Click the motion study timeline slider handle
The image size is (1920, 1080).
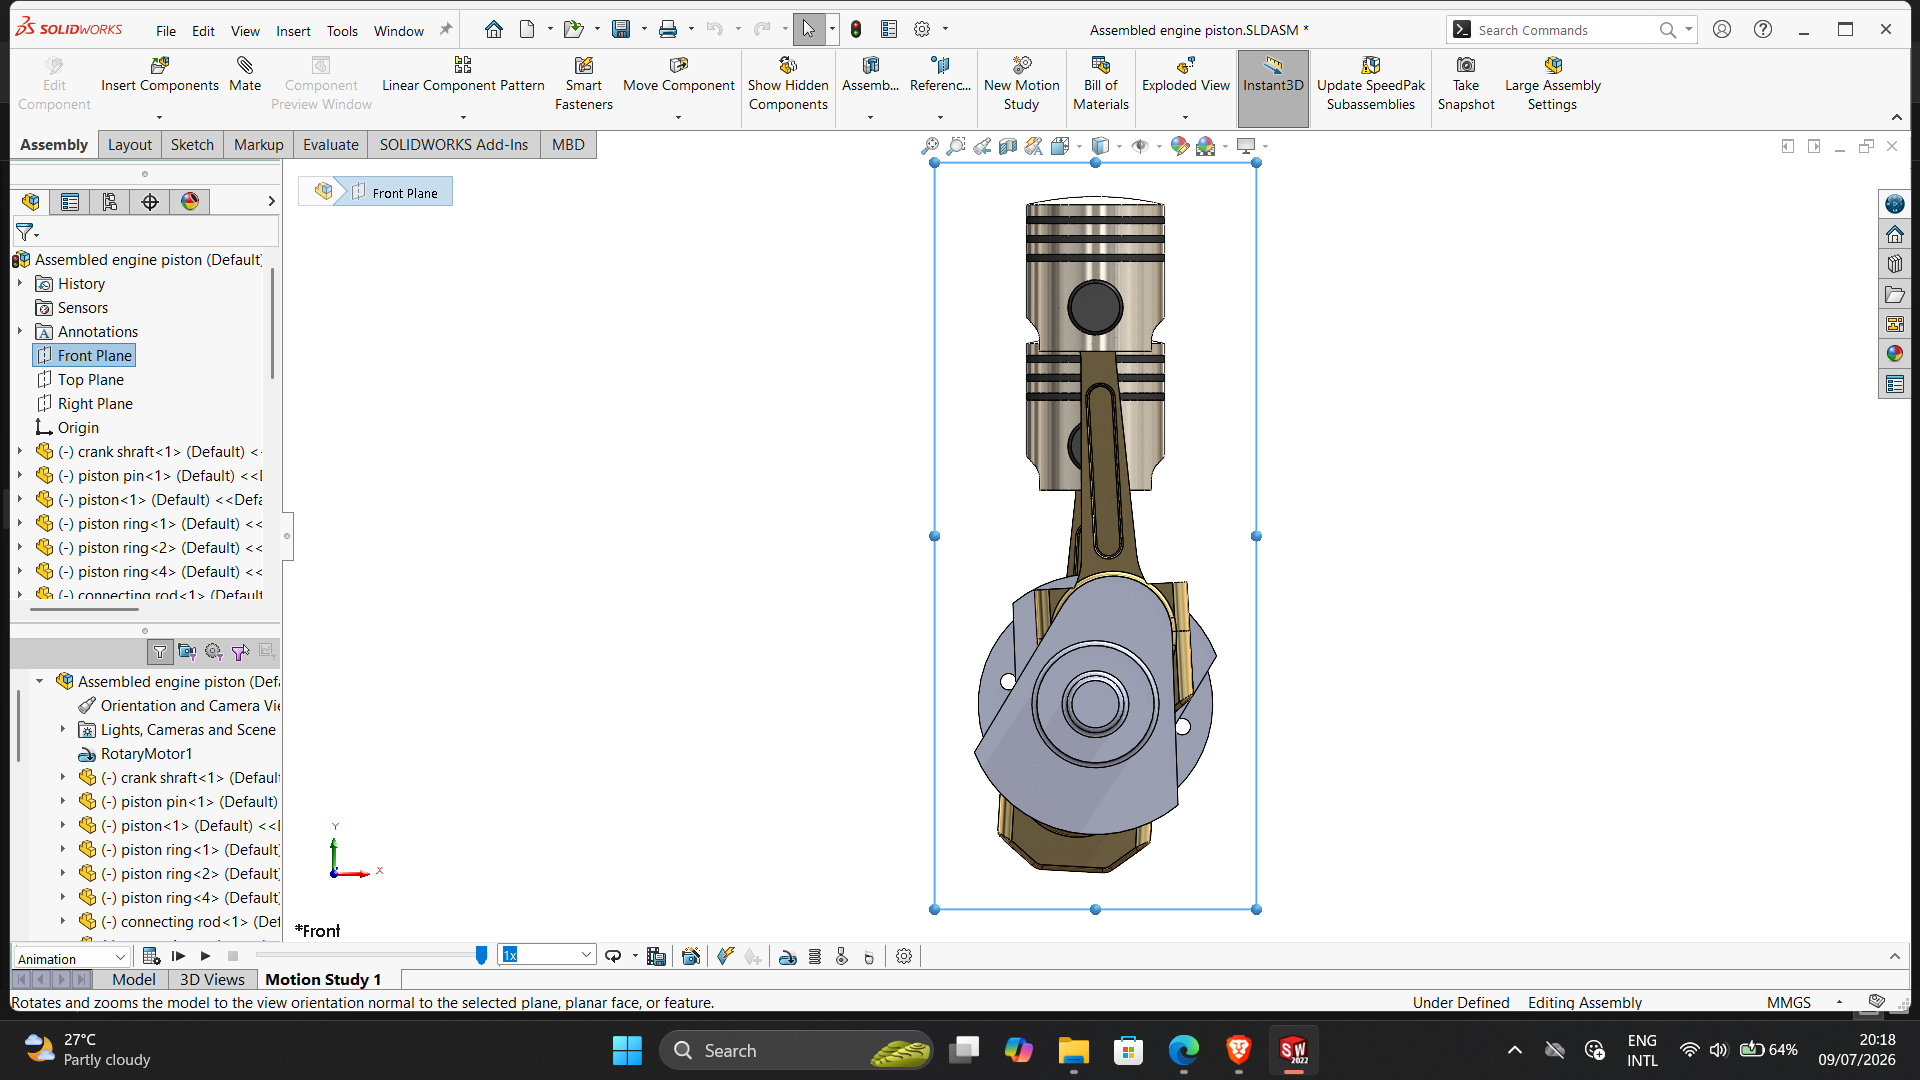coord(481,956)
